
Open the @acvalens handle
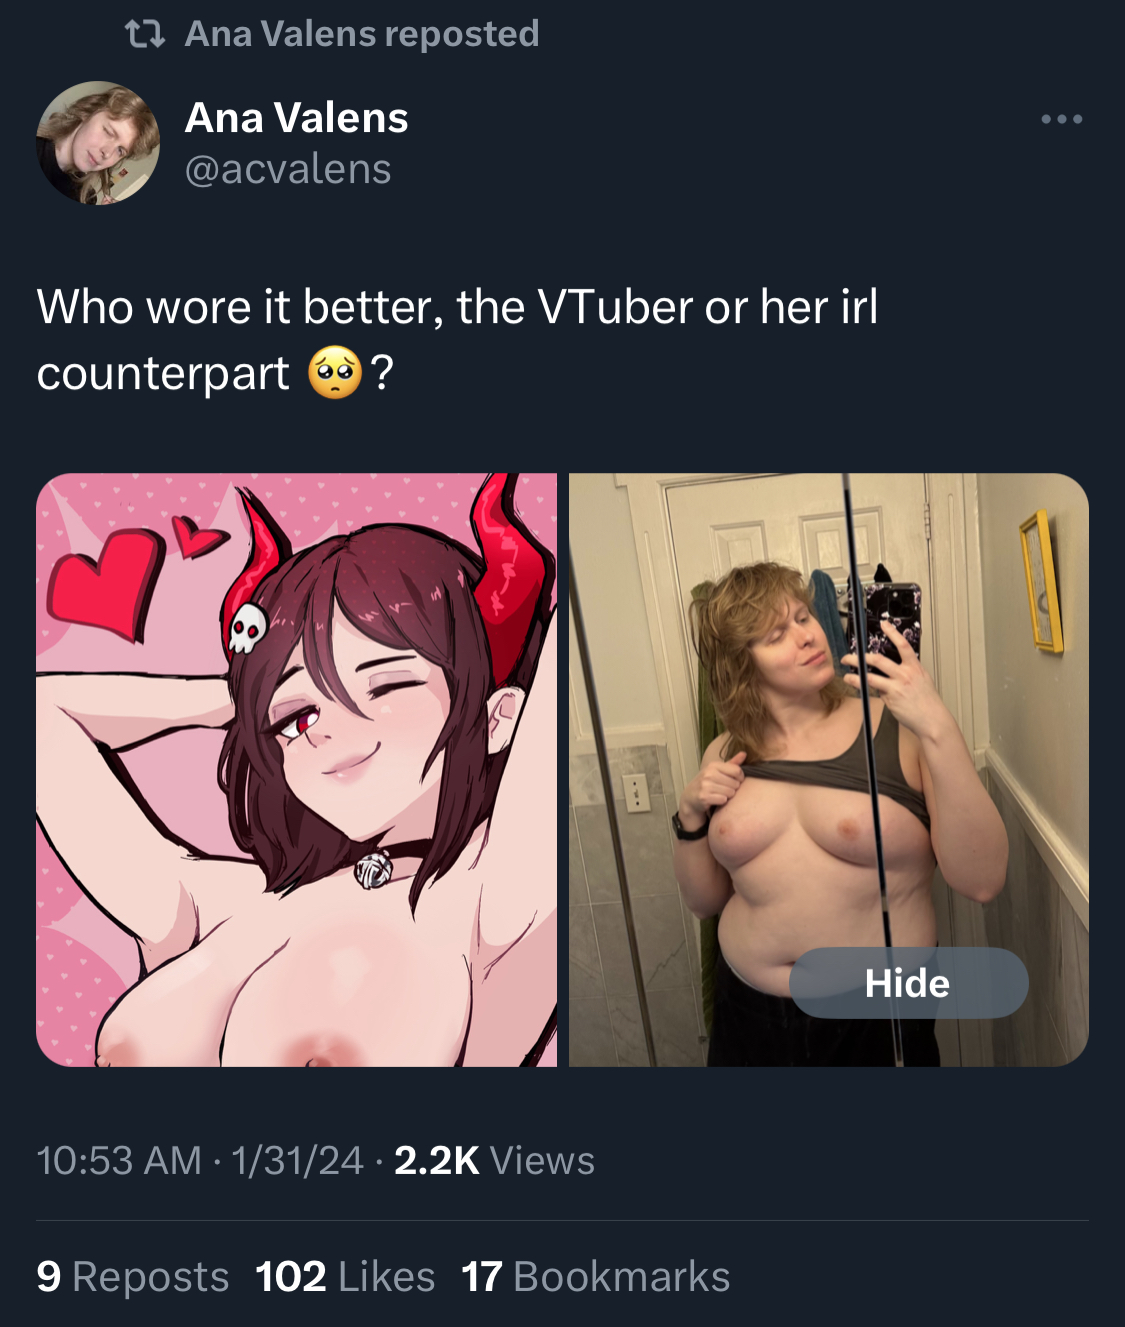coord(288,169)
